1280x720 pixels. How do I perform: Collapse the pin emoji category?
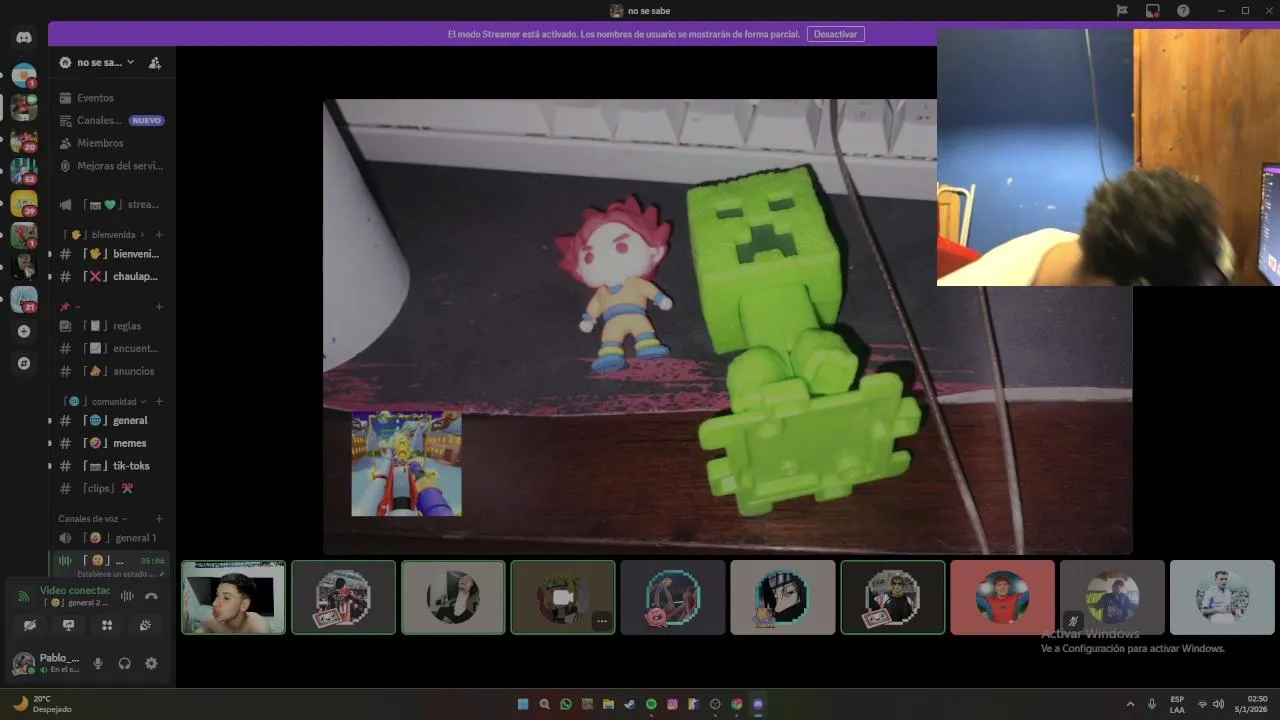(x=70, y=306)
